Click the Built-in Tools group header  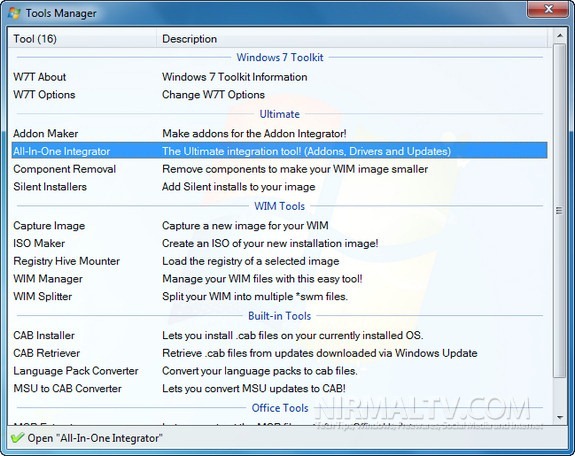[x=279, y=316]
